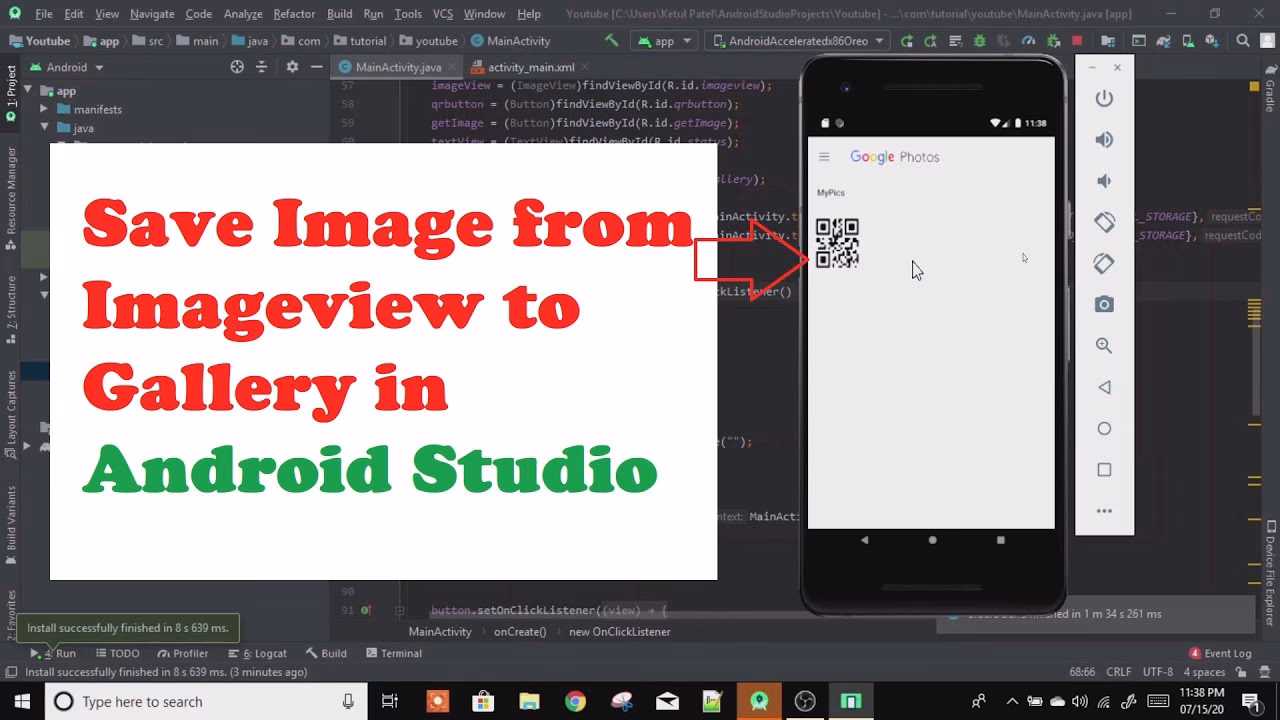Open the Event Log

coord(1220,653)
